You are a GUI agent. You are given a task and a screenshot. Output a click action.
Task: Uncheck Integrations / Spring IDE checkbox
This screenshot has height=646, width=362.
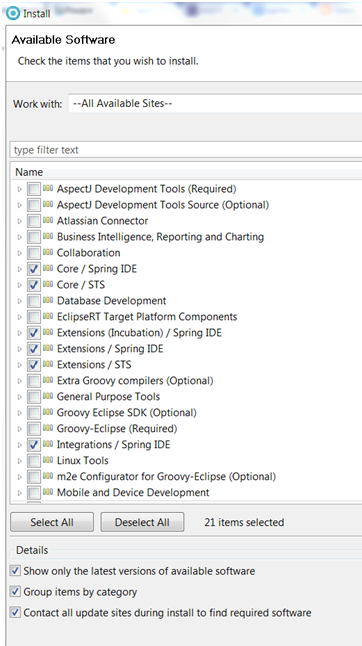point(34,445)
